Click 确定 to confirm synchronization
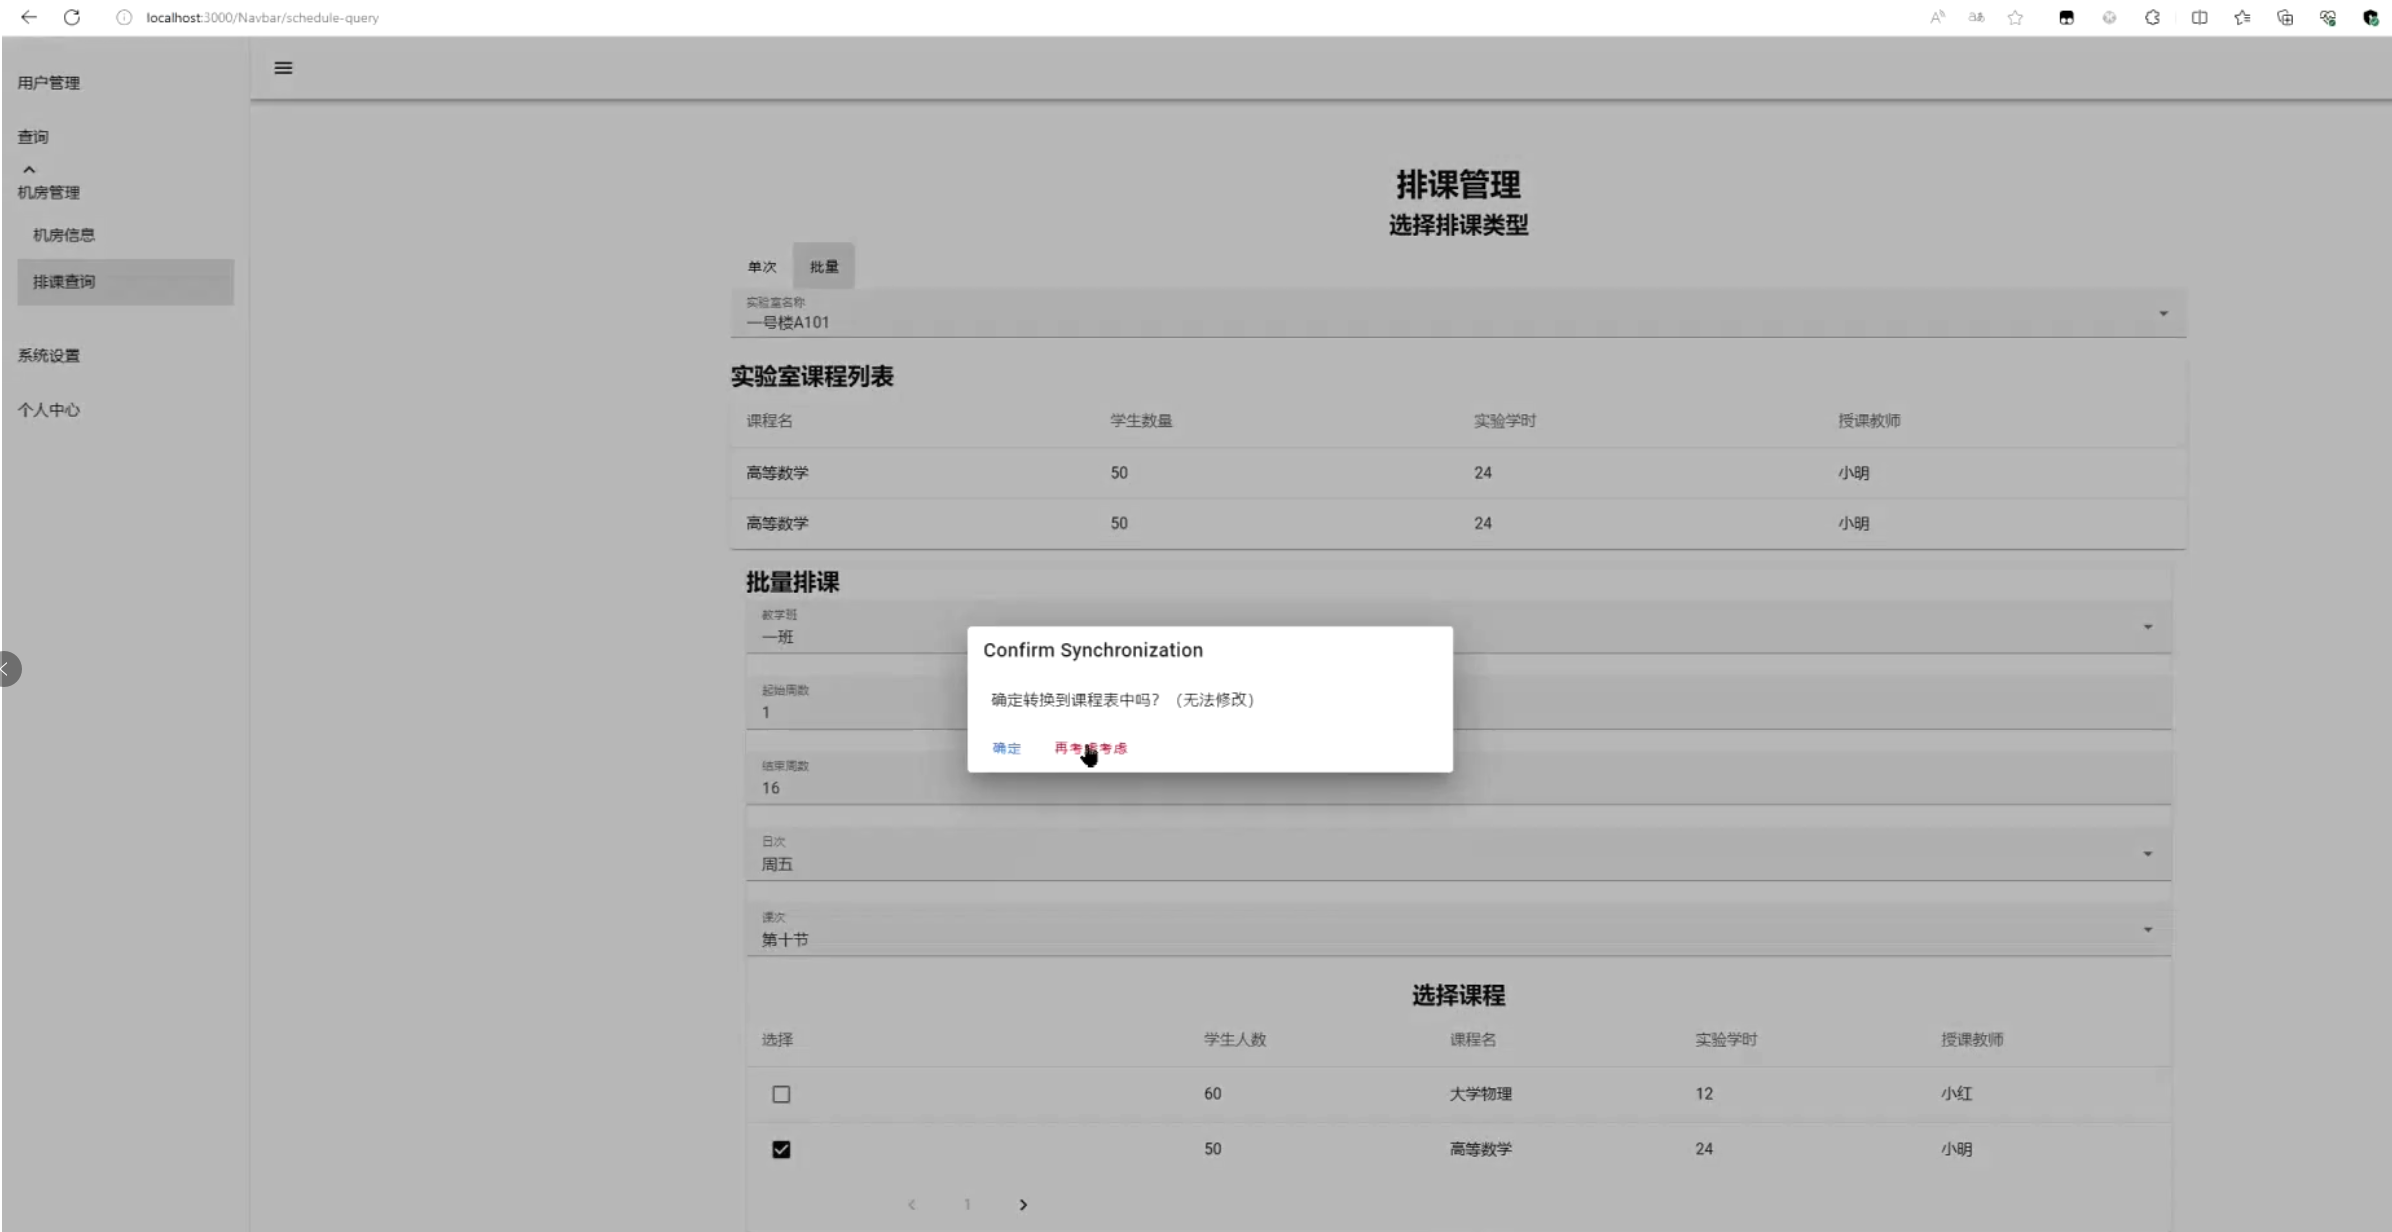This screenshot has width=2392, height=1232. pos(1006,747)
